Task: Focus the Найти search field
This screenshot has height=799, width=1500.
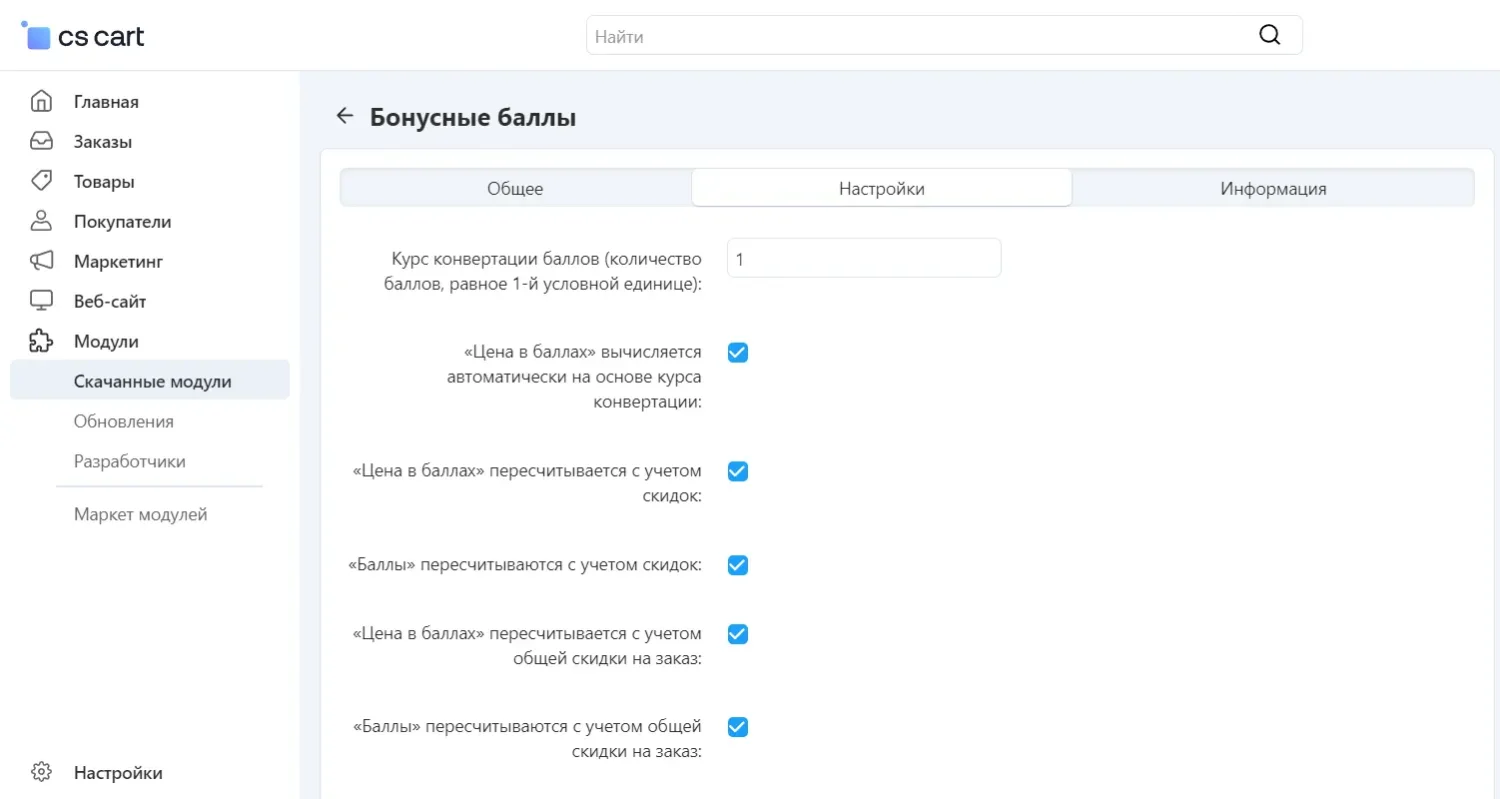Action: (944, 35)
